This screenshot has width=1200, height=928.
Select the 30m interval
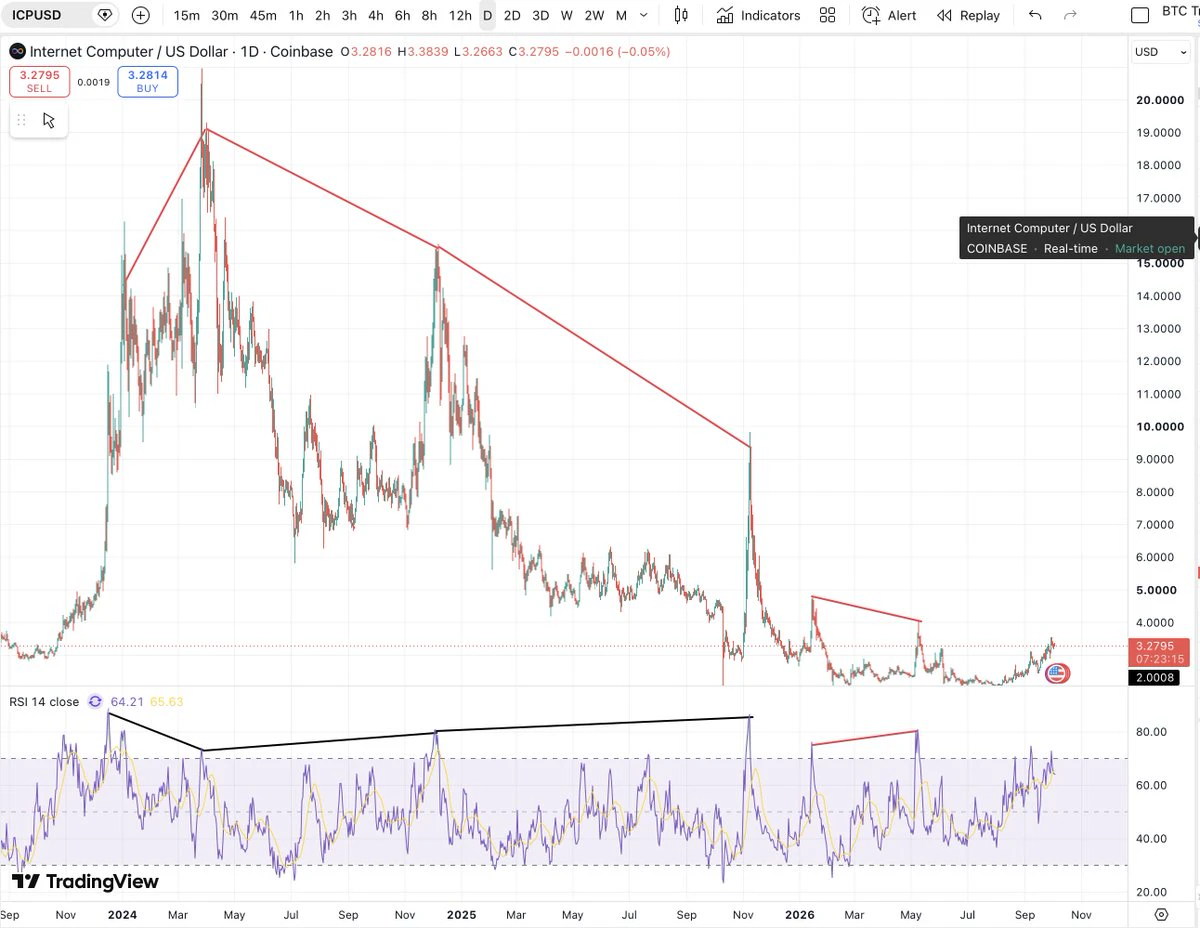(x=225, y=15)
